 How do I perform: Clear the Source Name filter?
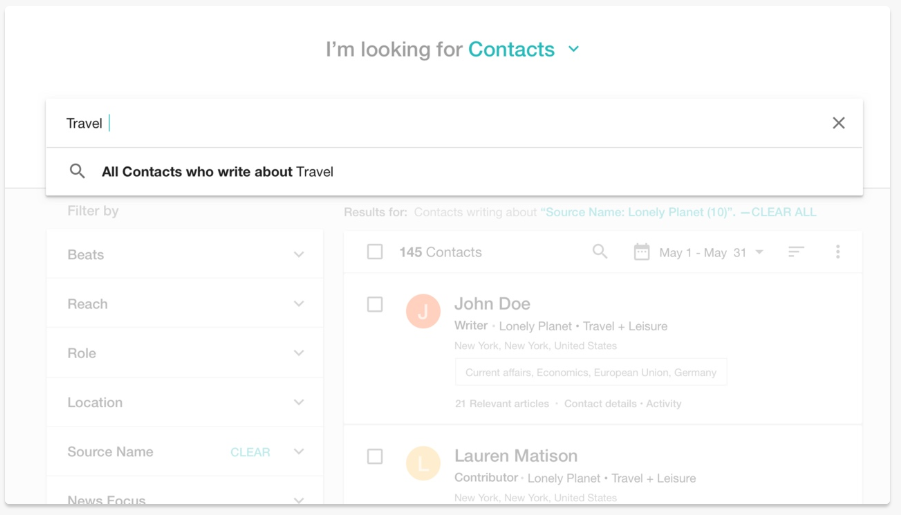(250, 452)
